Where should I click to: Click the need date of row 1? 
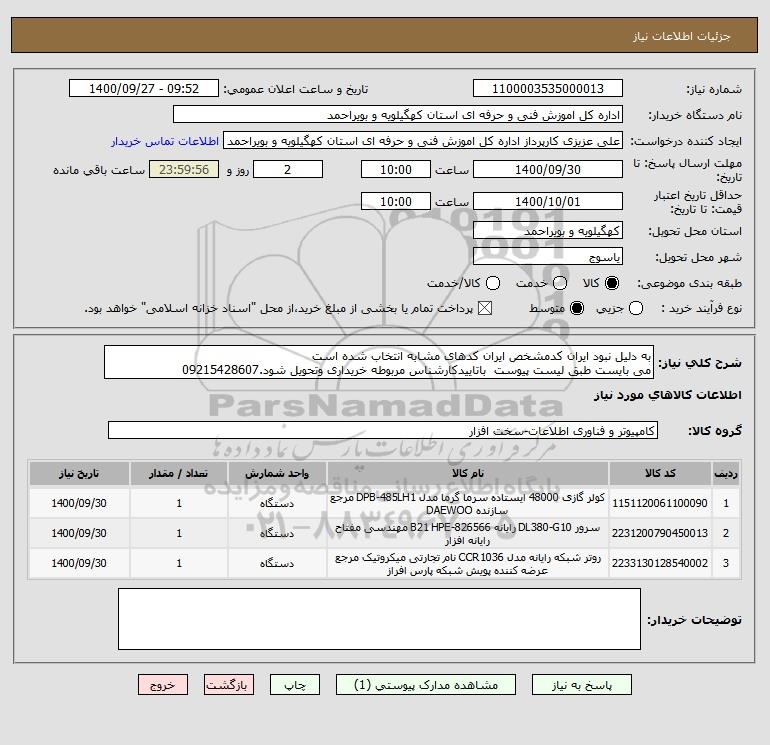point(79,503)
